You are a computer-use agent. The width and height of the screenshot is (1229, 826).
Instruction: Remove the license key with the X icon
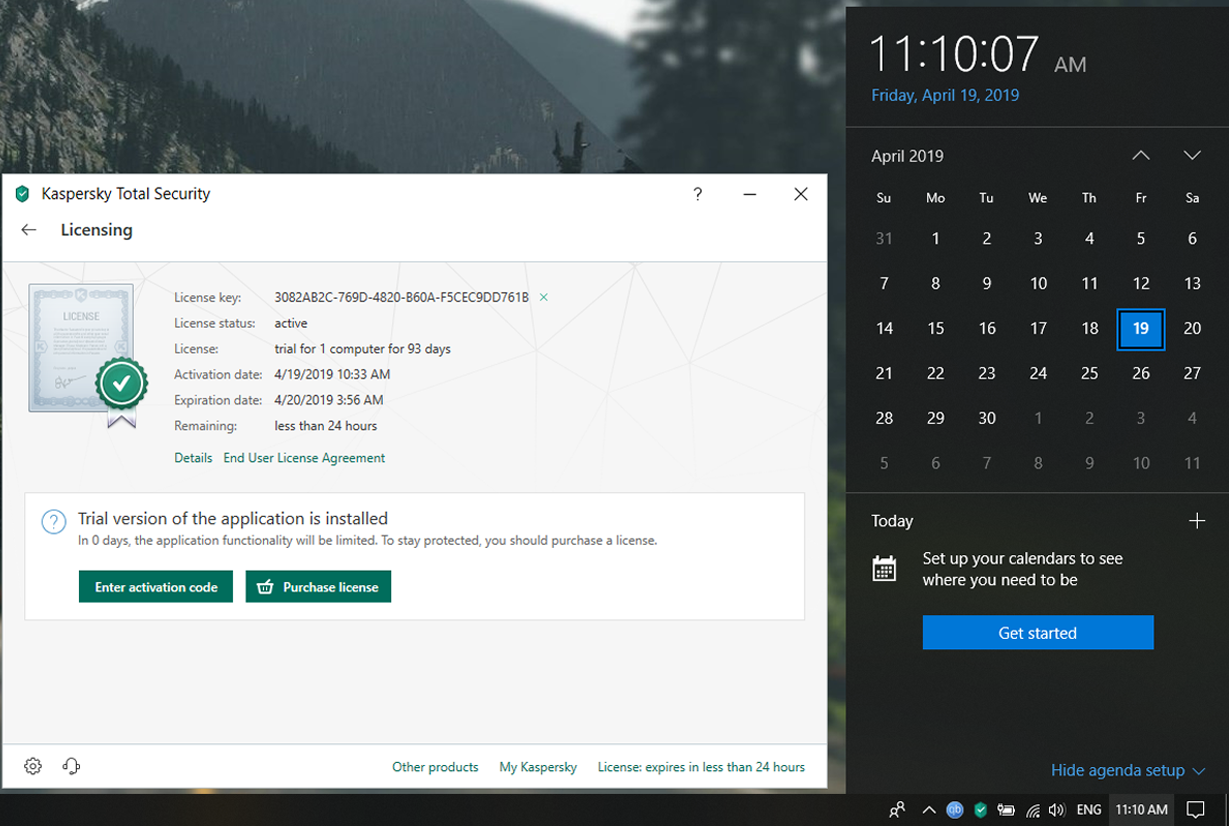click(544, 297)
